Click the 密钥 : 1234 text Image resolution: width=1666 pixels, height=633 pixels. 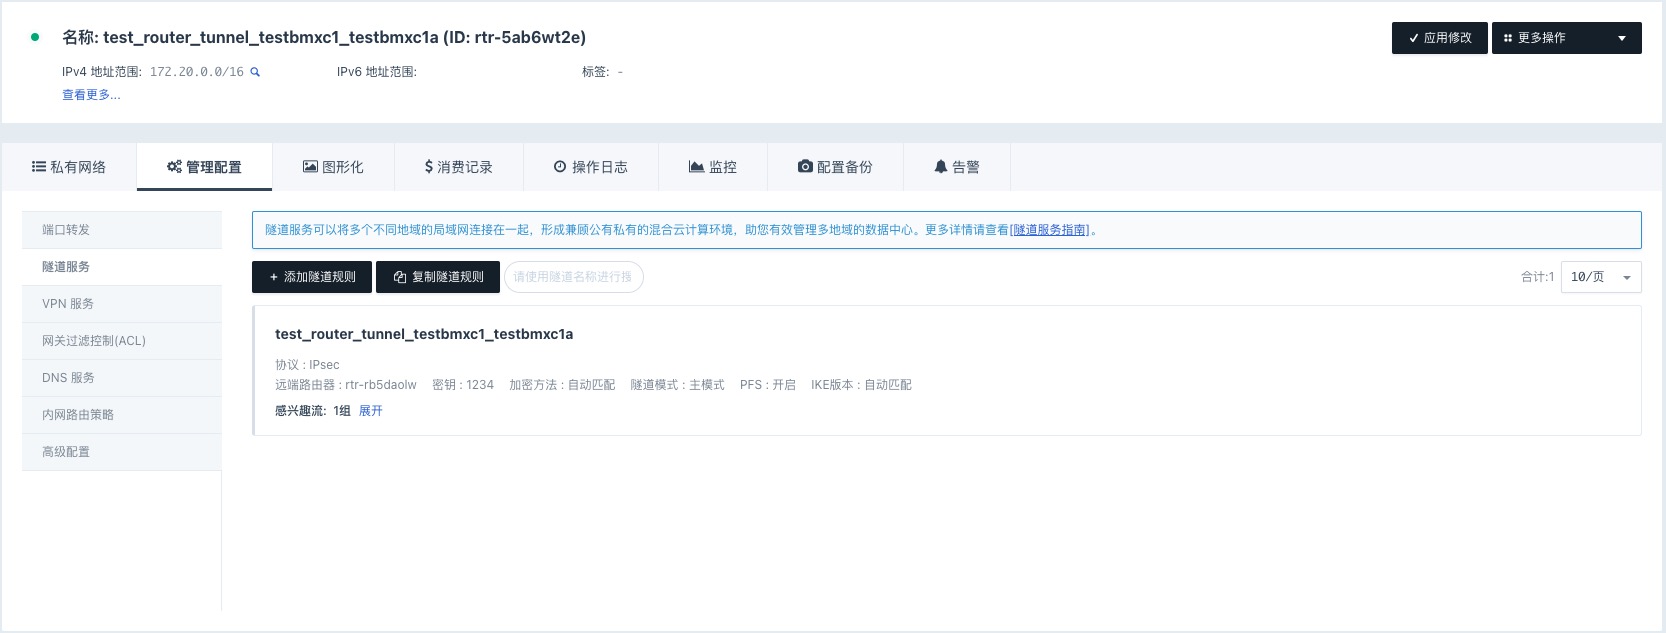tap(463, 385)
